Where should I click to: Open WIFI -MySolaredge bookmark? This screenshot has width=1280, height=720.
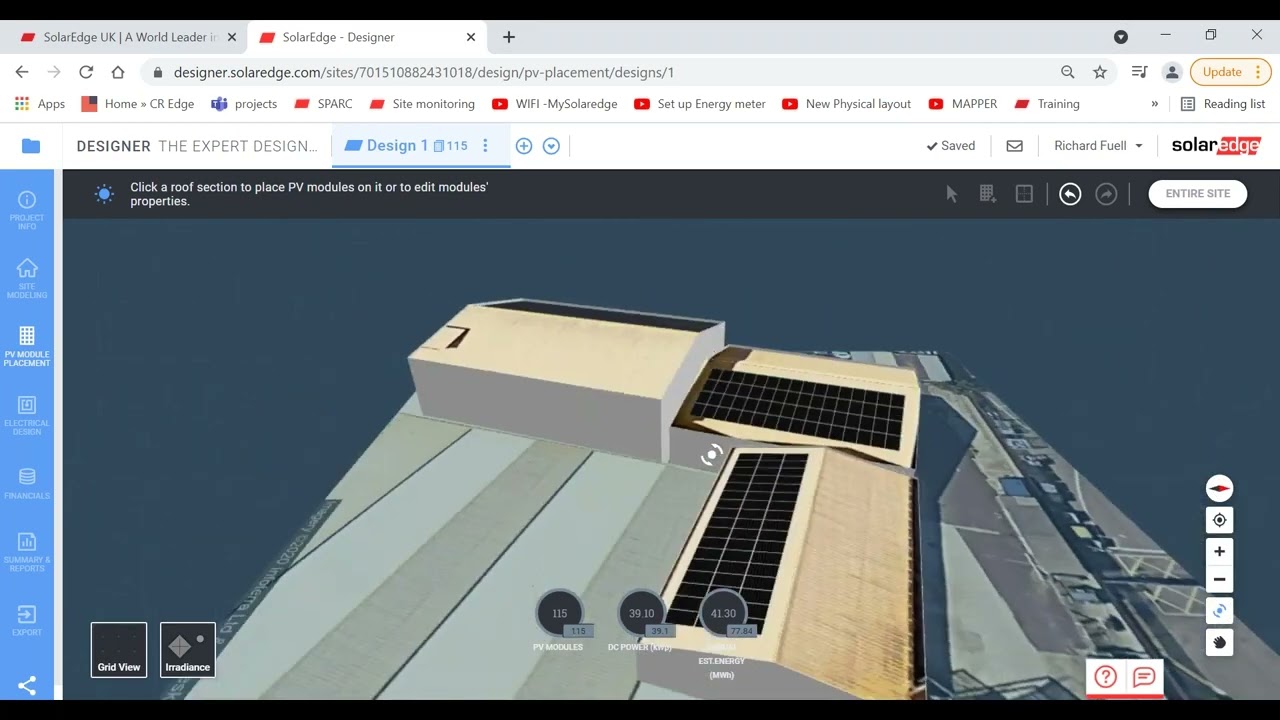click(x=555, y=104)
